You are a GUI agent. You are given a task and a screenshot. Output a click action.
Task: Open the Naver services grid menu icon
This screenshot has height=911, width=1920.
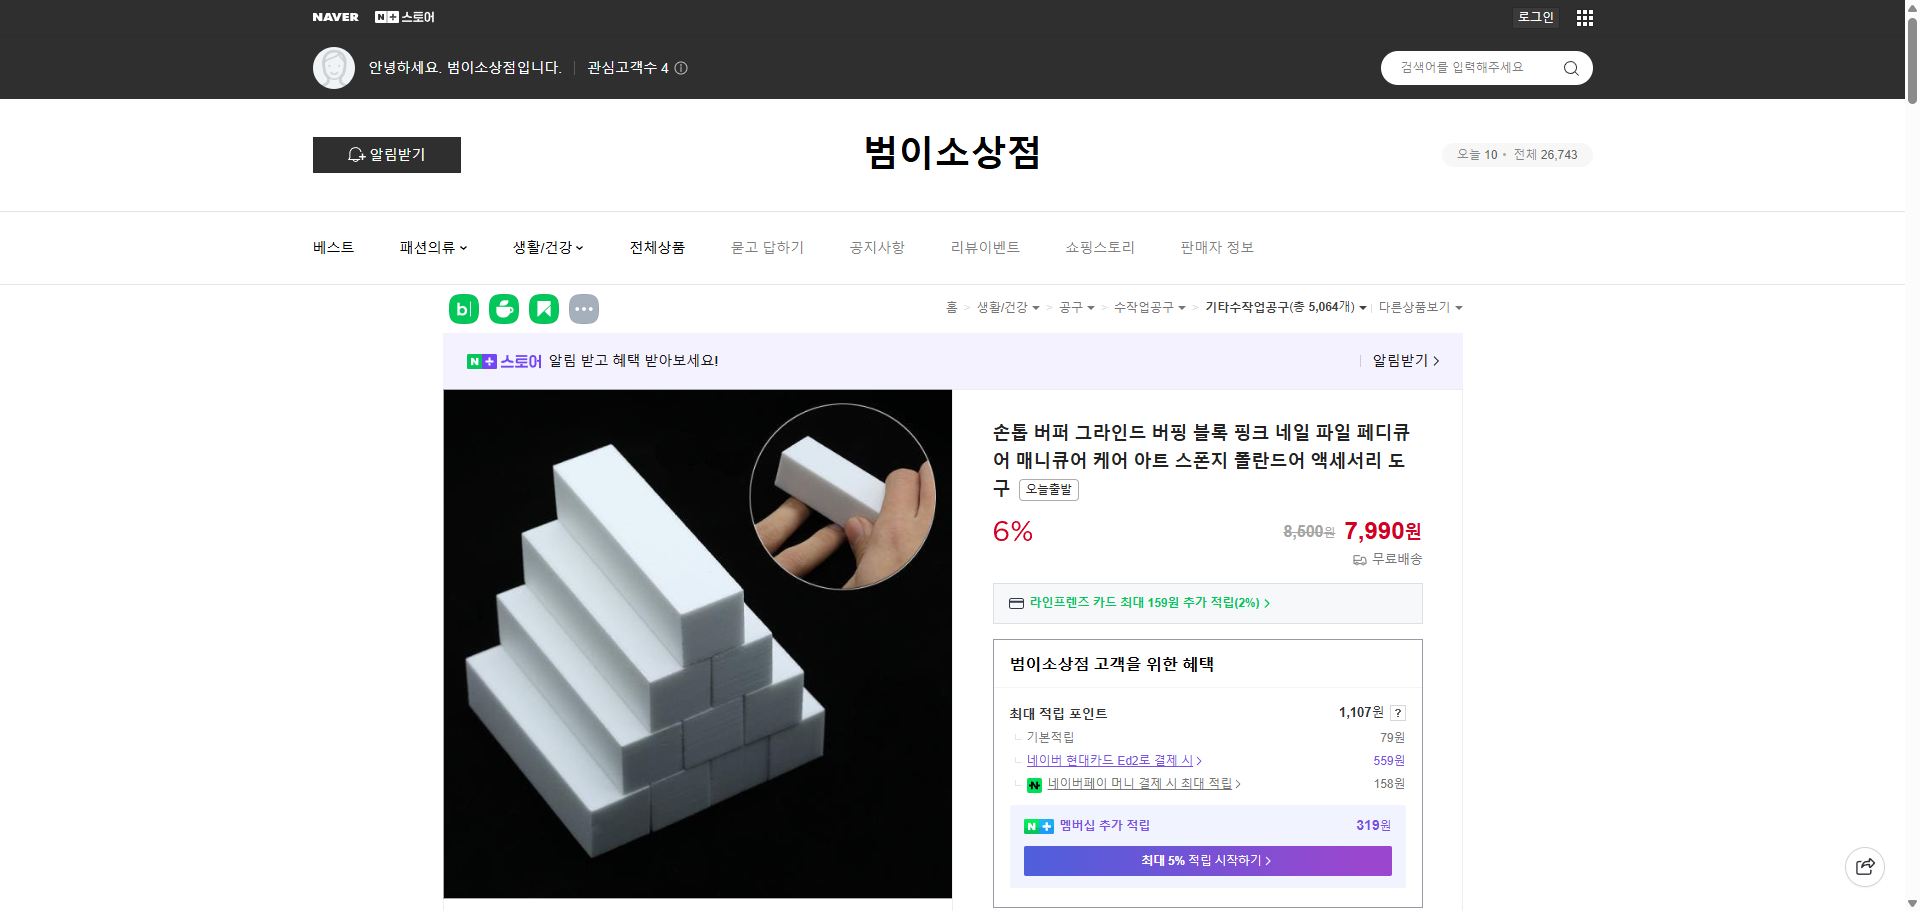click(x=1584, y=17)
